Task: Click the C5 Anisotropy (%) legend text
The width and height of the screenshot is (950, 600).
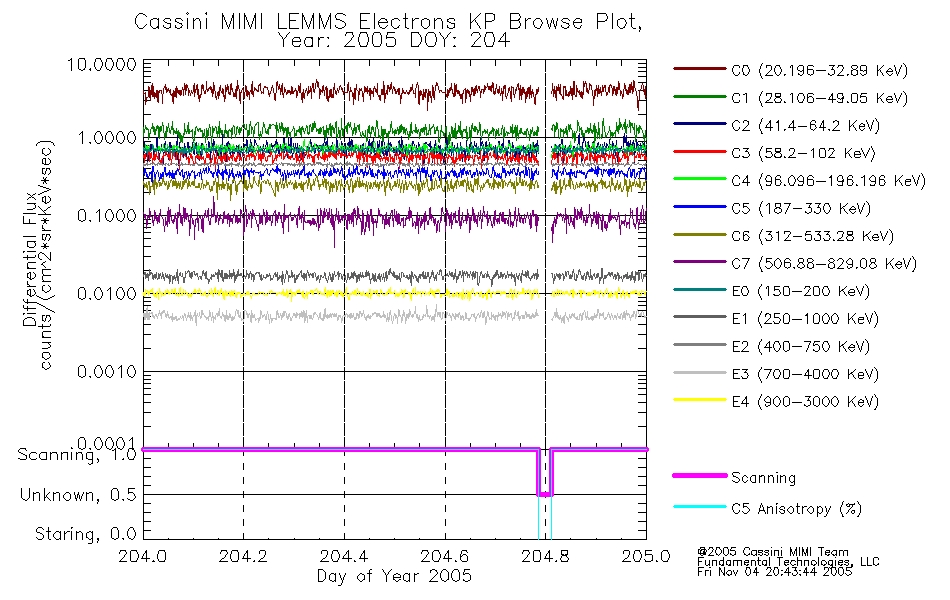Action: click(x=796, y=508)
